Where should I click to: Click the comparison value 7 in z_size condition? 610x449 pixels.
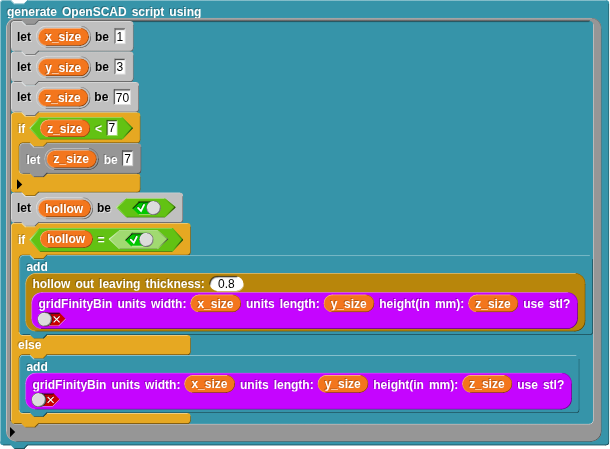point(112,128)
